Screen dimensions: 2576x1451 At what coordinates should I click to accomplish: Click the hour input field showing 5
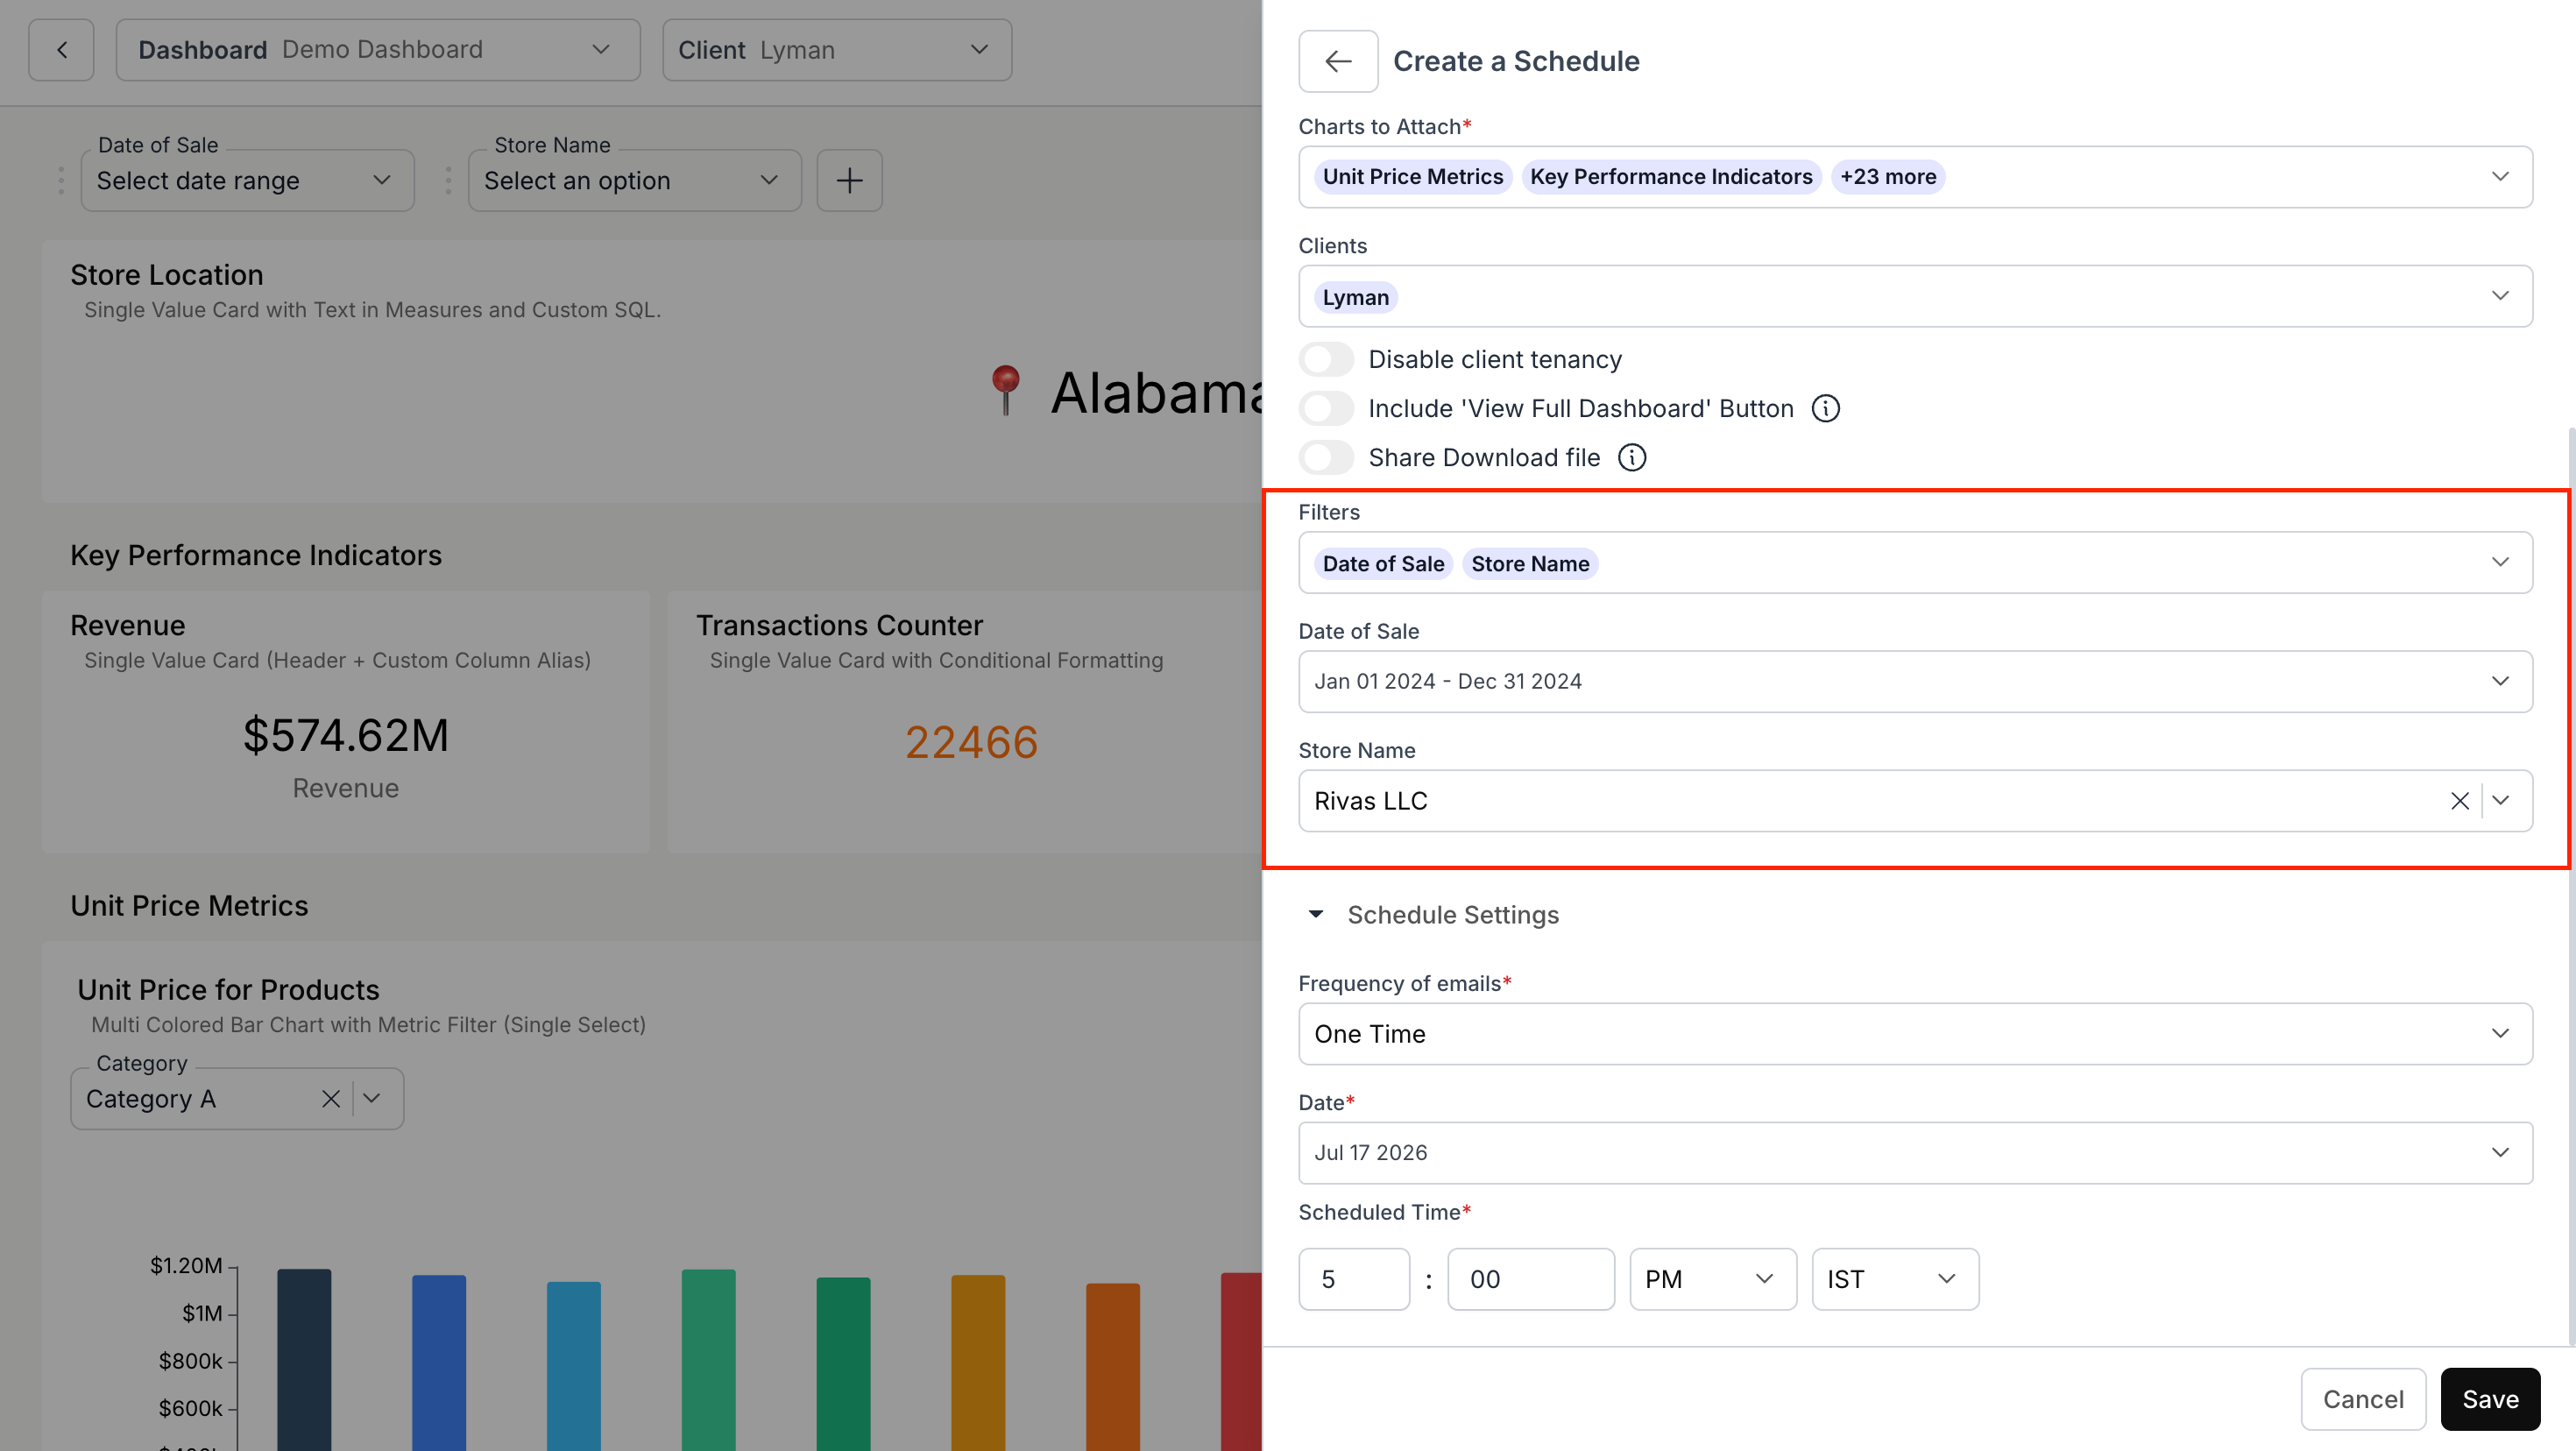[x=1354, y=1279]
